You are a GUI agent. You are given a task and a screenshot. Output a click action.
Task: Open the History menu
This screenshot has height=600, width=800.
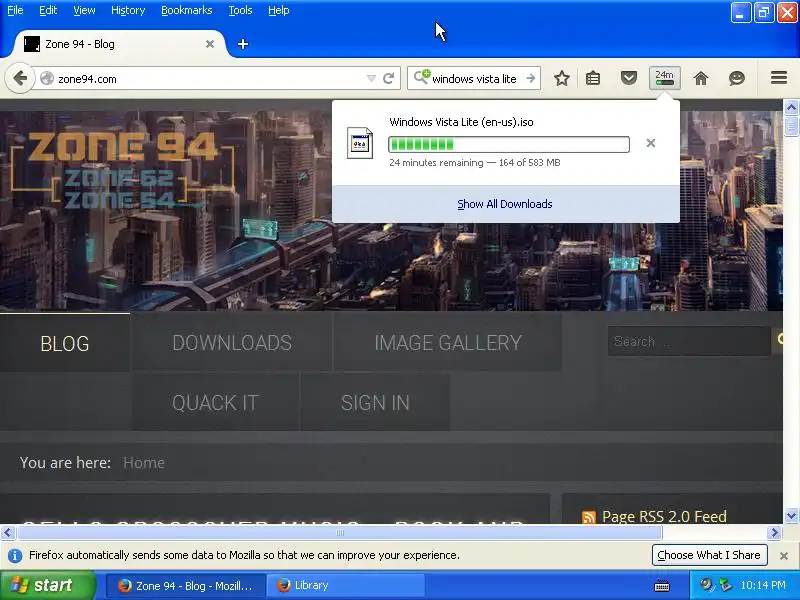pyautogui.click(x=128, y=10)
